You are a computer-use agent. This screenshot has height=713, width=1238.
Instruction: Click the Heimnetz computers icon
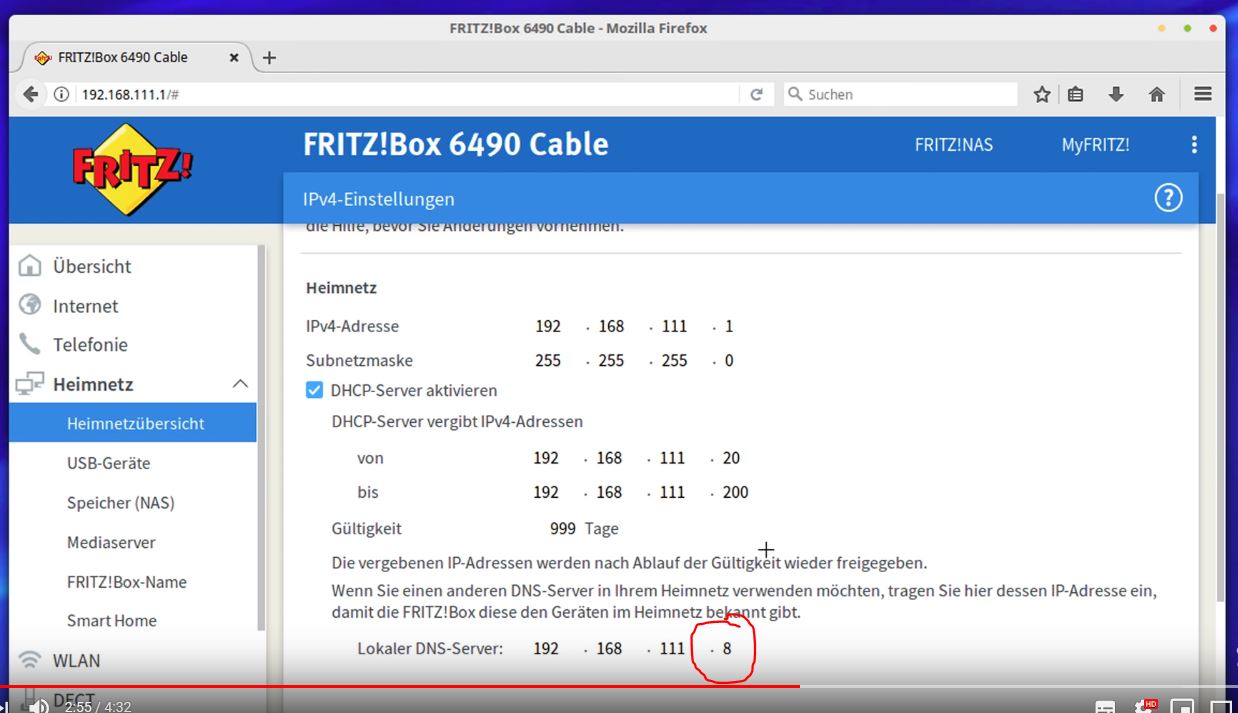(30, 383)
